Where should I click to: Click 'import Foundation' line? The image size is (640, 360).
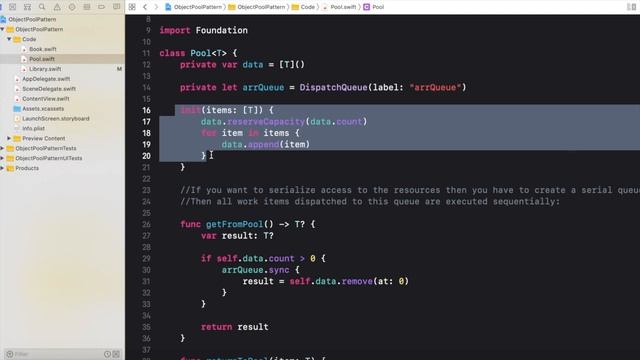[x=203, y=30]
